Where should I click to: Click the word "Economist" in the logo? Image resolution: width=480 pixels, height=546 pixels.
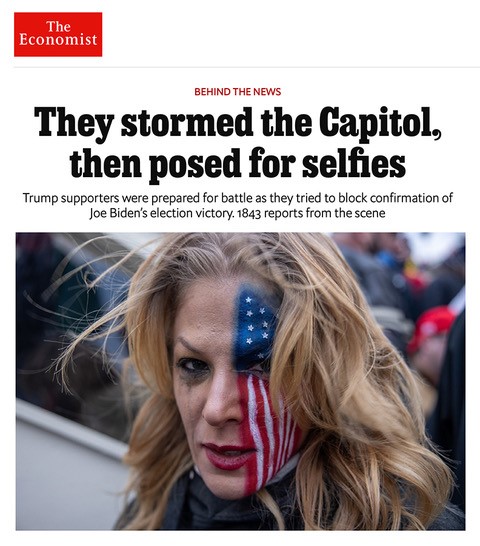58,39
